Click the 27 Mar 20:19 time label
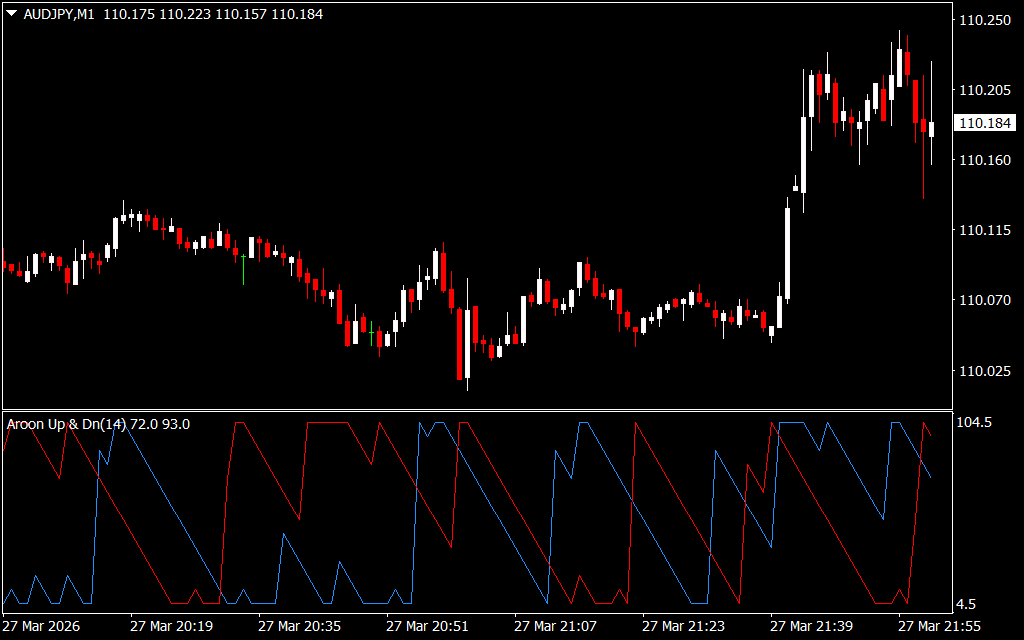Image resolution: width=1024 pixels, height=640 pixels. tap(171, 626)
